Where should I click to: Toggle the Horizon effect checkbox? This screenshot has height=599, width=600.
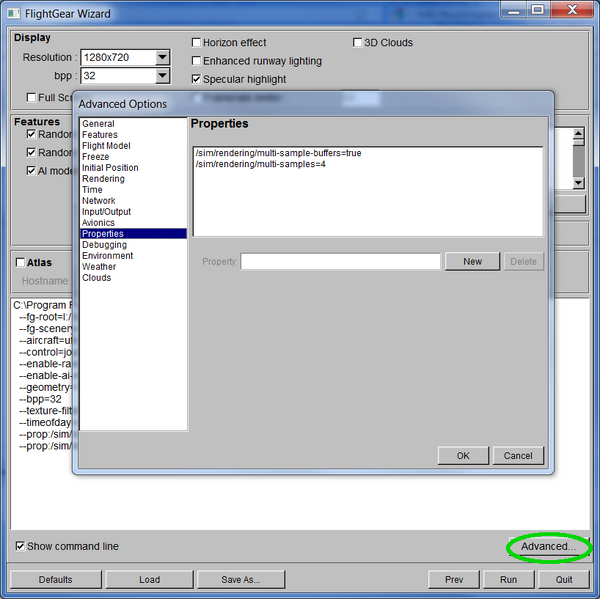tap(196, 42)
